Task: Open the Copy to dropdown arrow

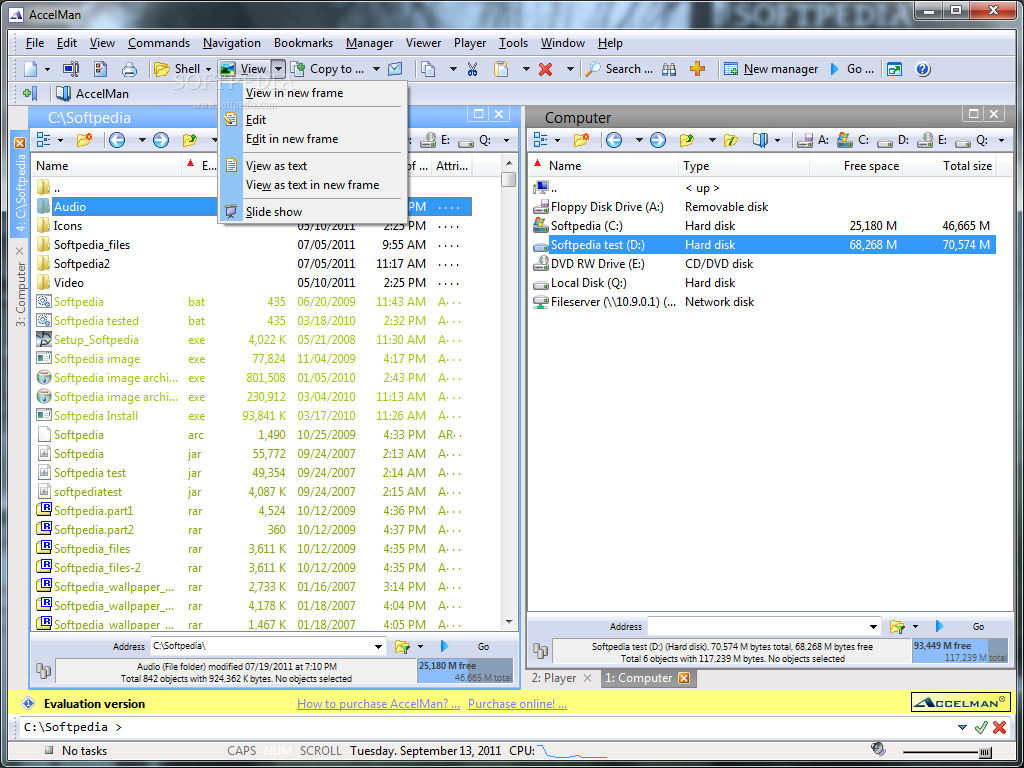Action: (376, 69)
